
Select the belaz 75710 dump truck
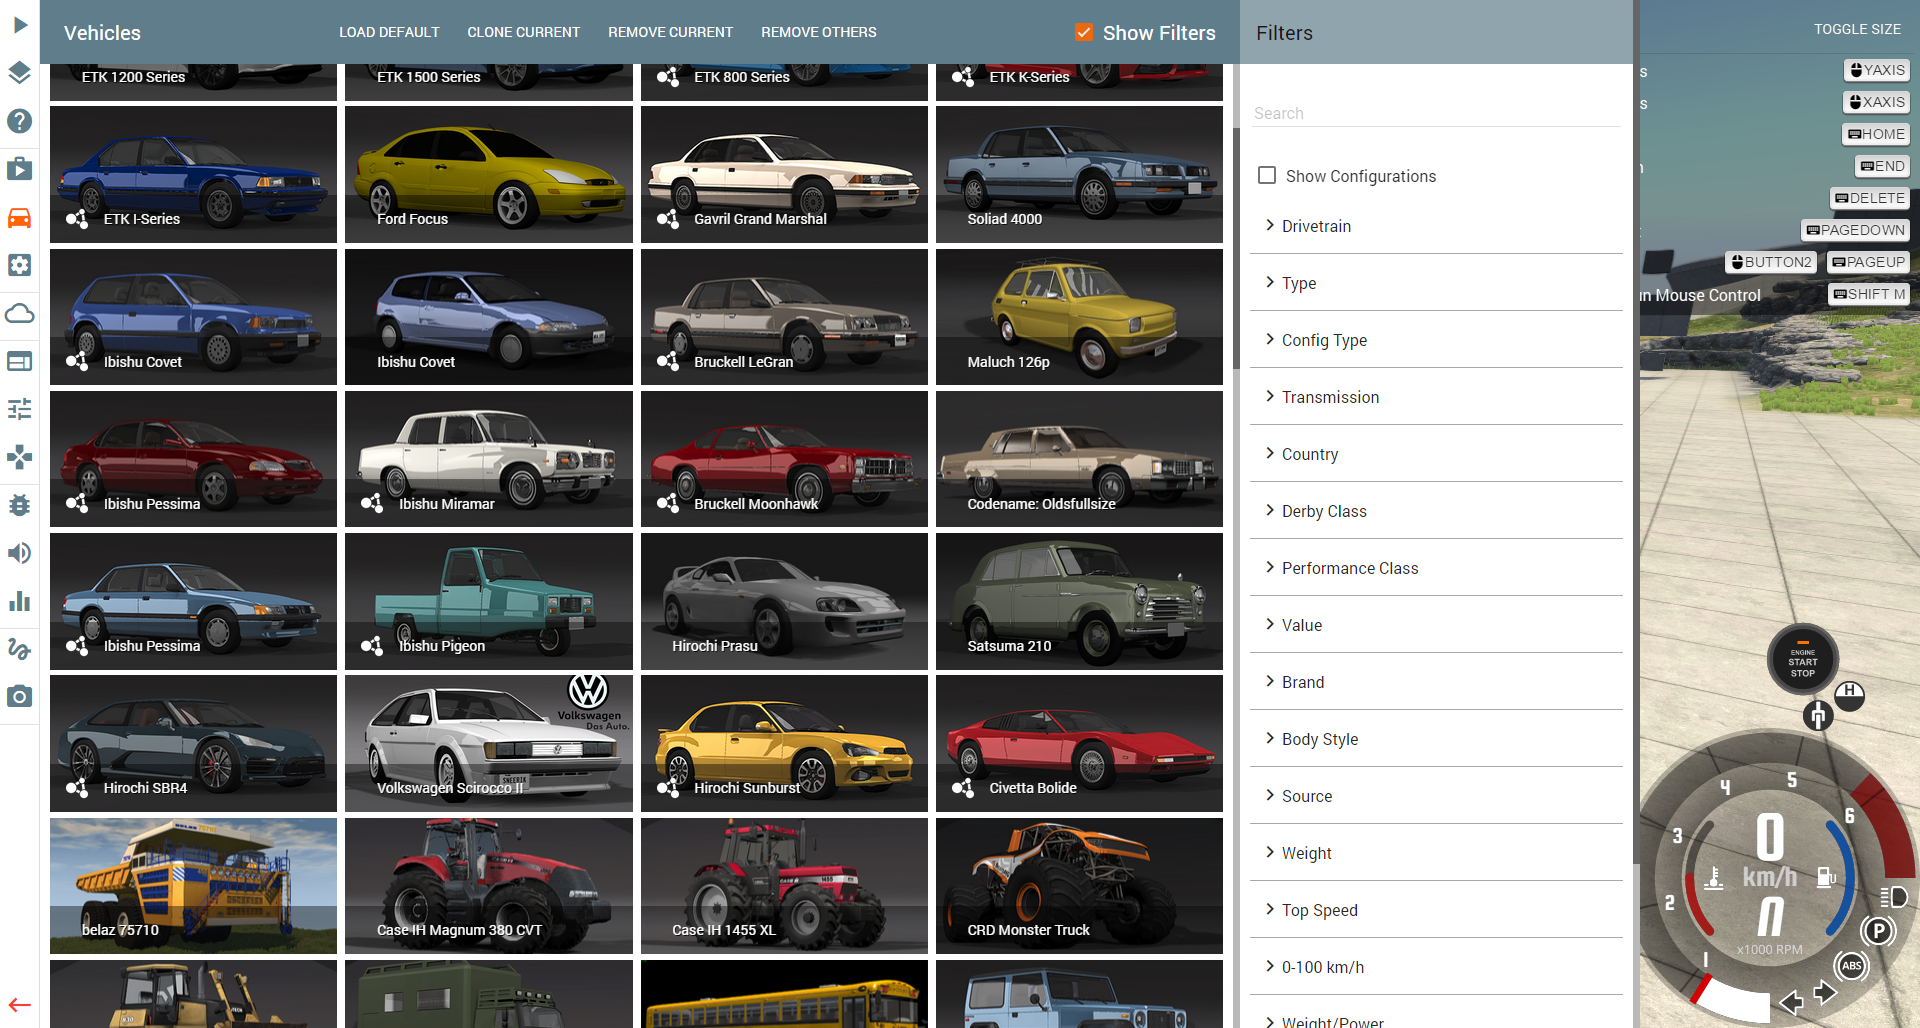click(x=193, y=886)
